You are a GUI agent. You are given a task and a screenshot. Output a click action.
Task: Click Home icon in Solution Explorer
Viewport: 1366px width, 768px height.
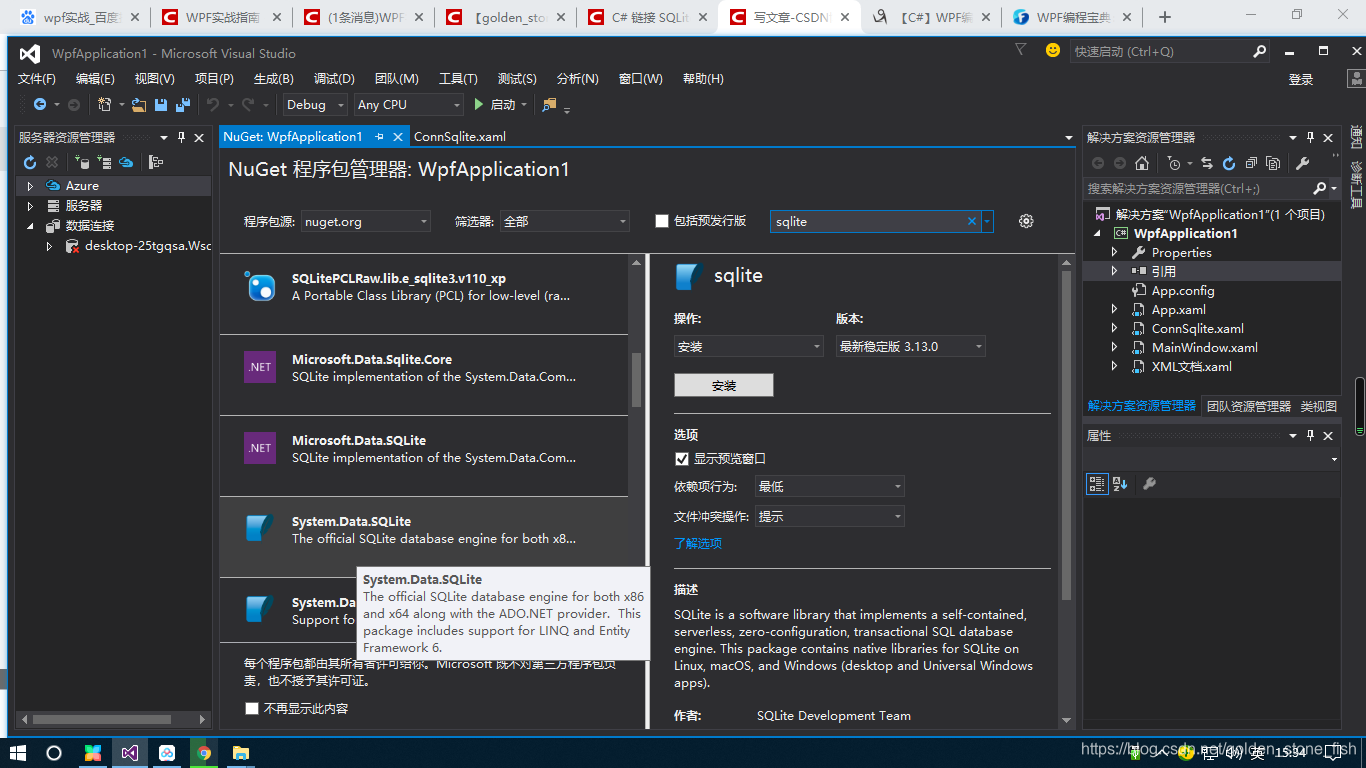1142,163
